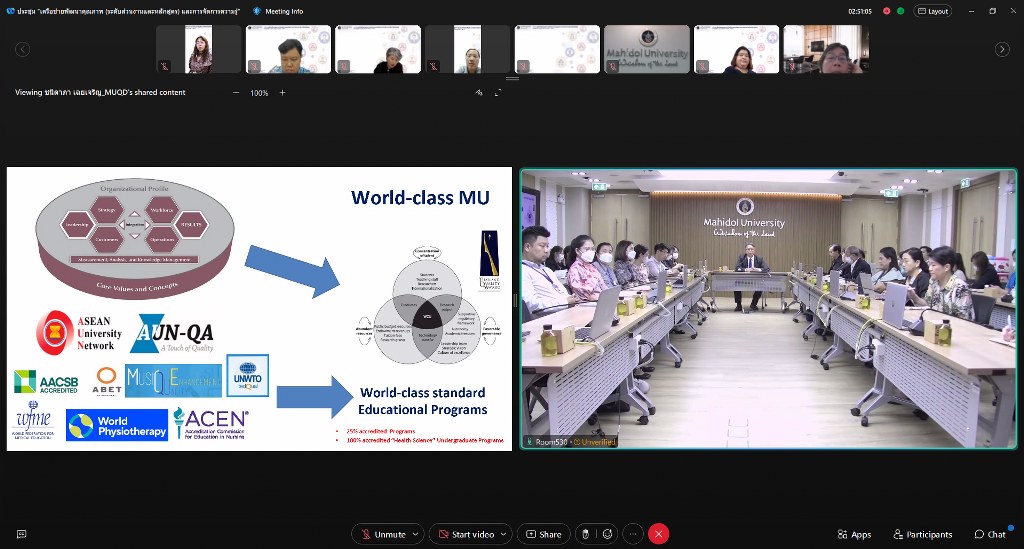Select thumbnail of person in blue shirt
The height and width of the screenshot is (549, 1024).
tap(288, 49)
